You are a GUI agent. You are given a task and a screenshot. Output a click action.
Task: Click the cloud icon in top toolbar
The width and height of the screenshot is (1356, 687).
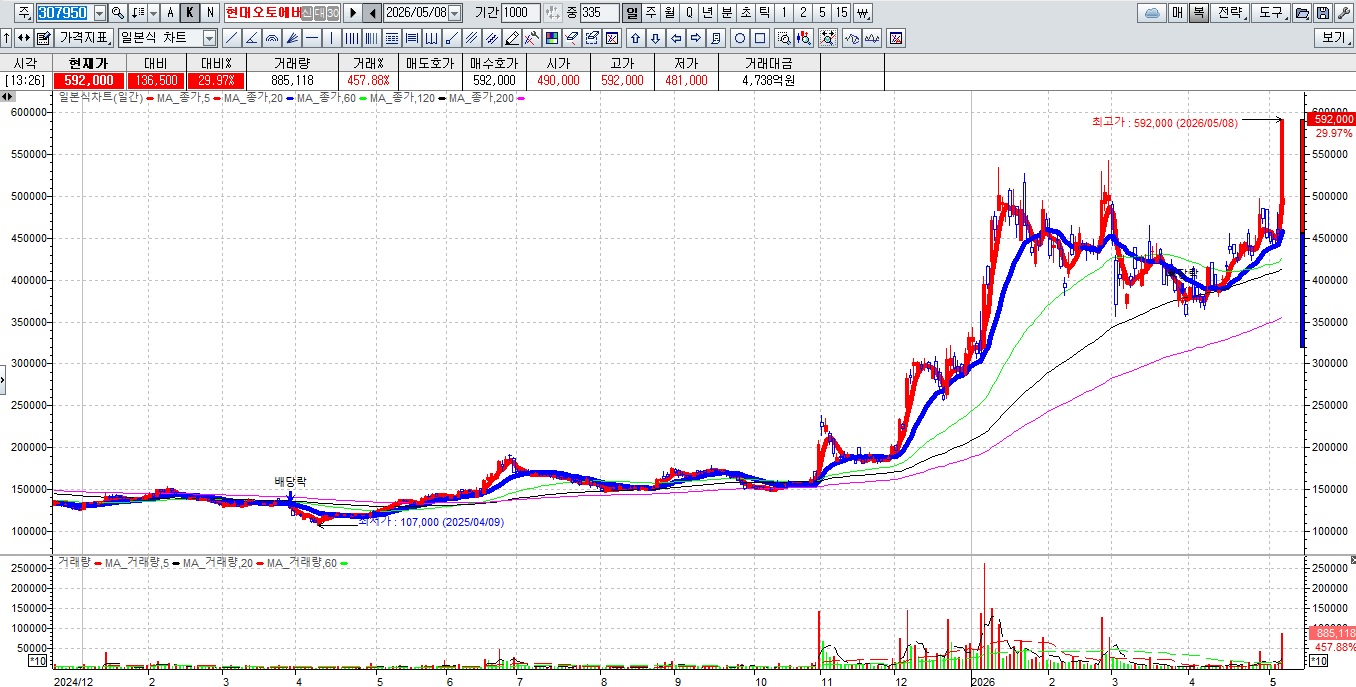[x=1153, y=13]
